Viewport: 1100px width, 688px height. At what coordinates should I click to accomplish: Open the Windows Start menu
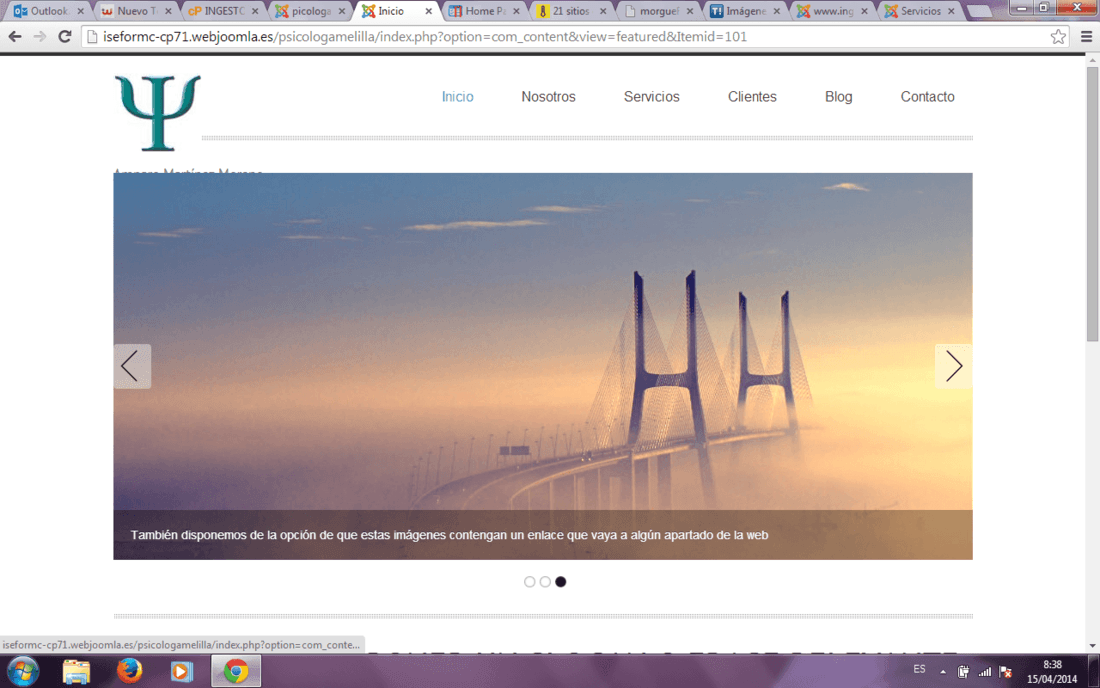22,671
